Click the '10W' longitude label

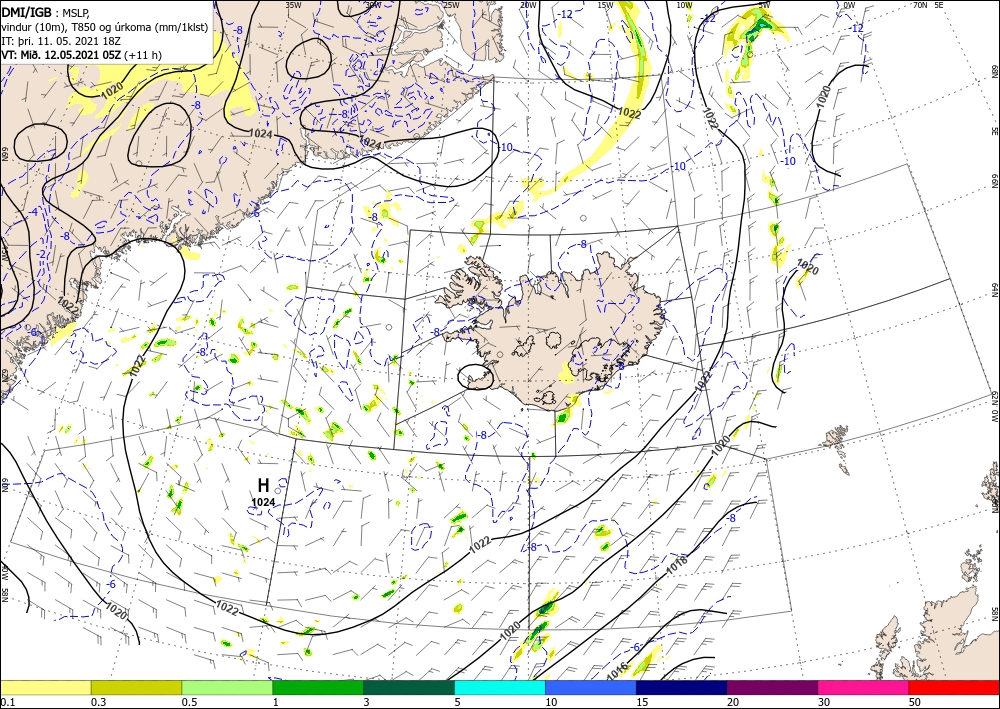tap(684, 5)
